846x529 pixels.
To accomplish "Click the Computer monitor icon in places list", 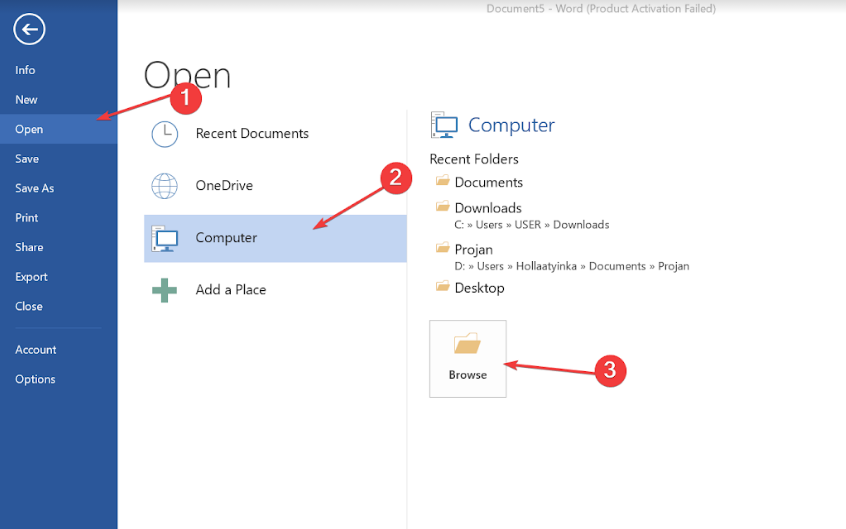I will click(165, 239).
